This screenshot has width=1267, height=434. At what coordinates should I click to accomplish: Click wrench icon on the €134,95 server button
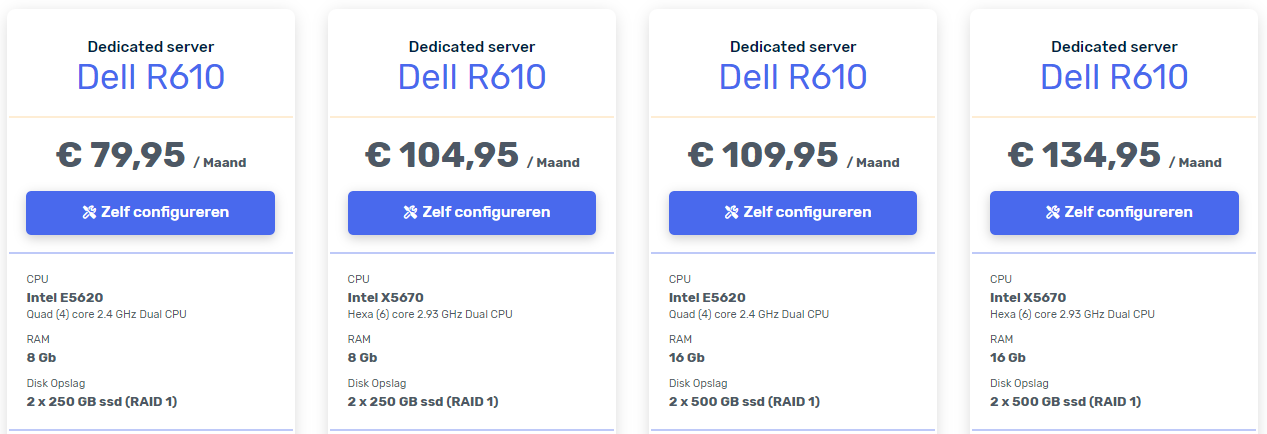click(1052, 212)
